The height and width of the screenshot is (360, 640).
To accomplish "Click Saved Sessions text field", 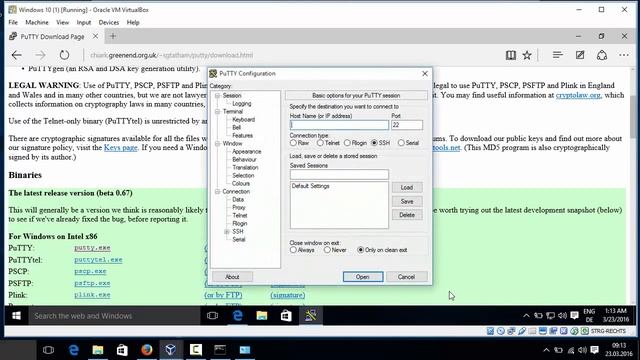I will click(x=339, y=175).
